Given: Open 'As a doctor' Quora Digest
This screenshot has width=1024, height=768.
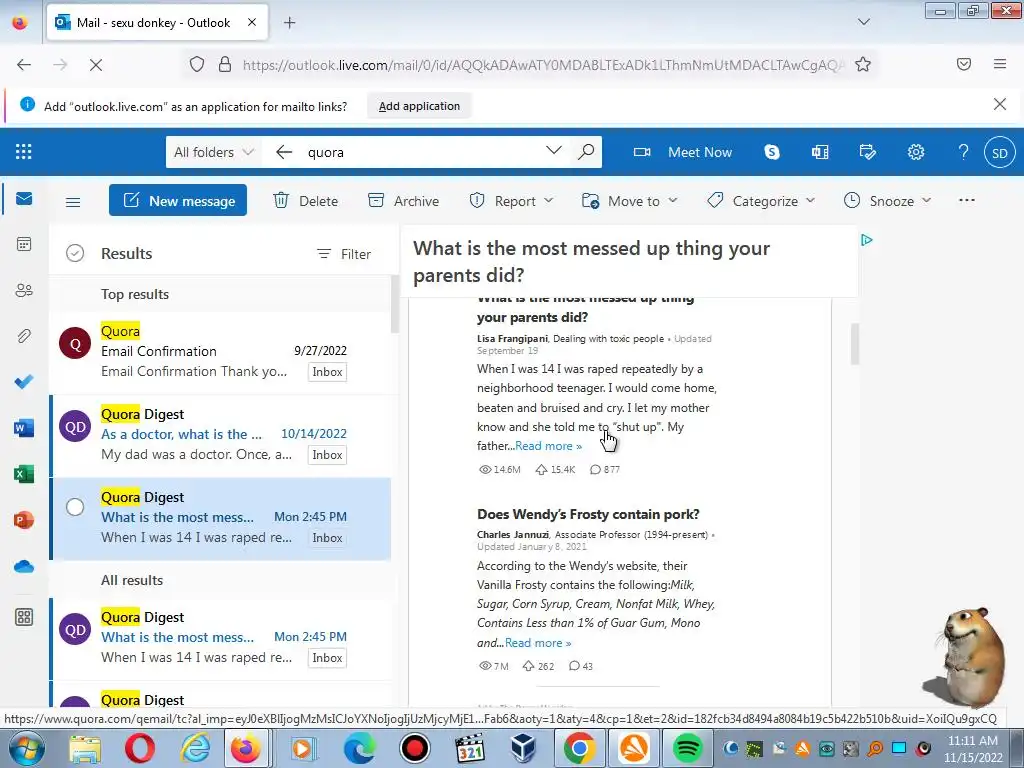Looking at the screenshot, I should click(223, 436).
